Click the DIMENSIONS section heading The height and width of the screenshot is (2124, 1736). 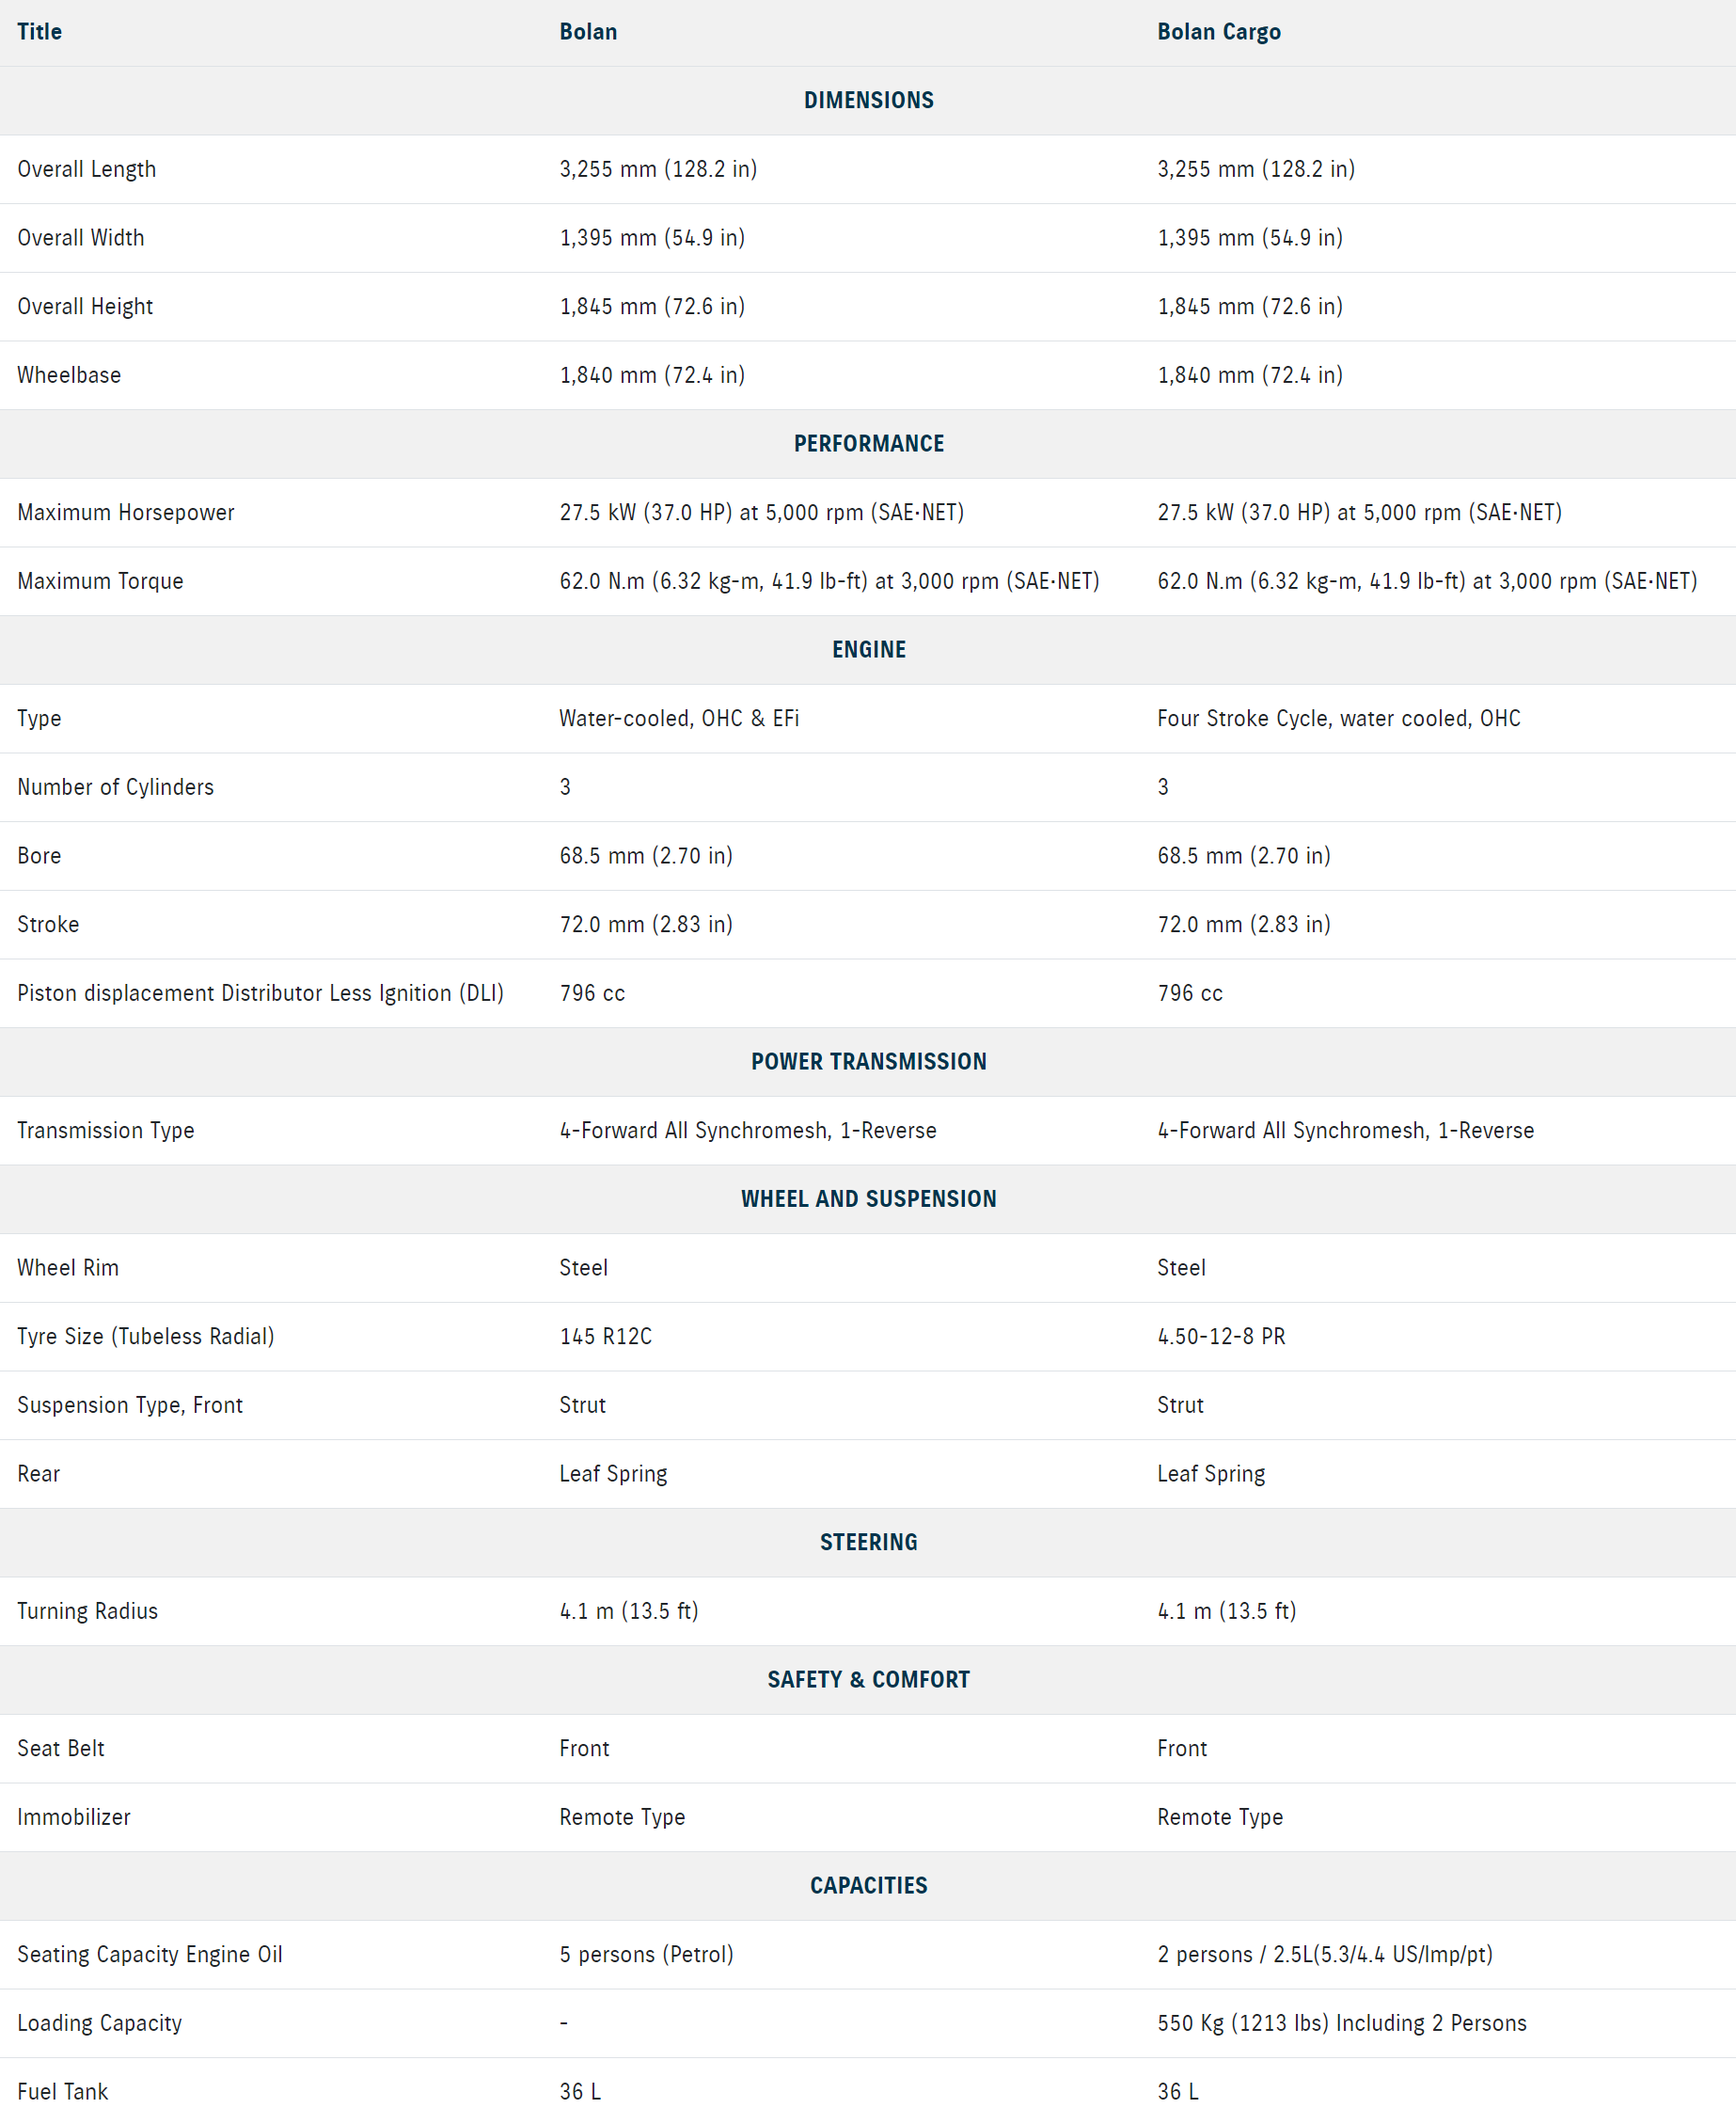pos(868,100)
